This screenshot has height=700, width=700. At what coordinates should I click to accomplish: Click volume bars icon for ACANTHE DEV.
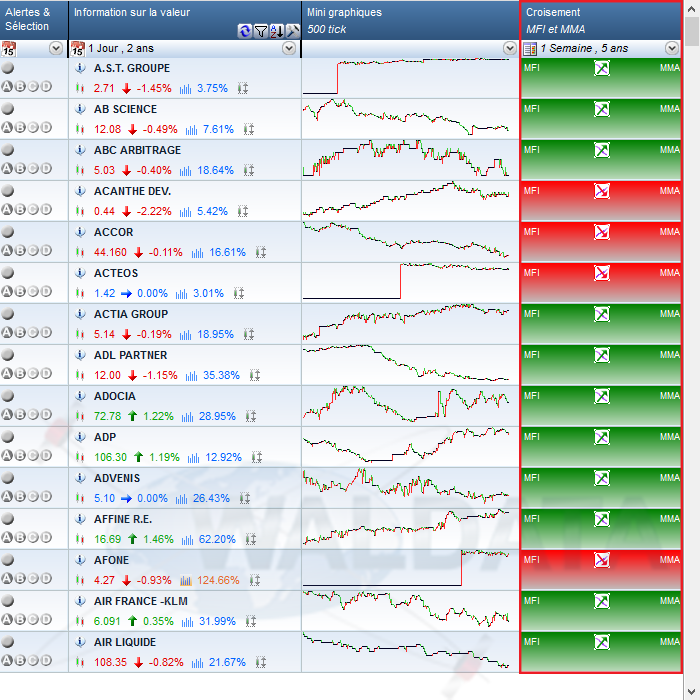(x=185, y=212)
